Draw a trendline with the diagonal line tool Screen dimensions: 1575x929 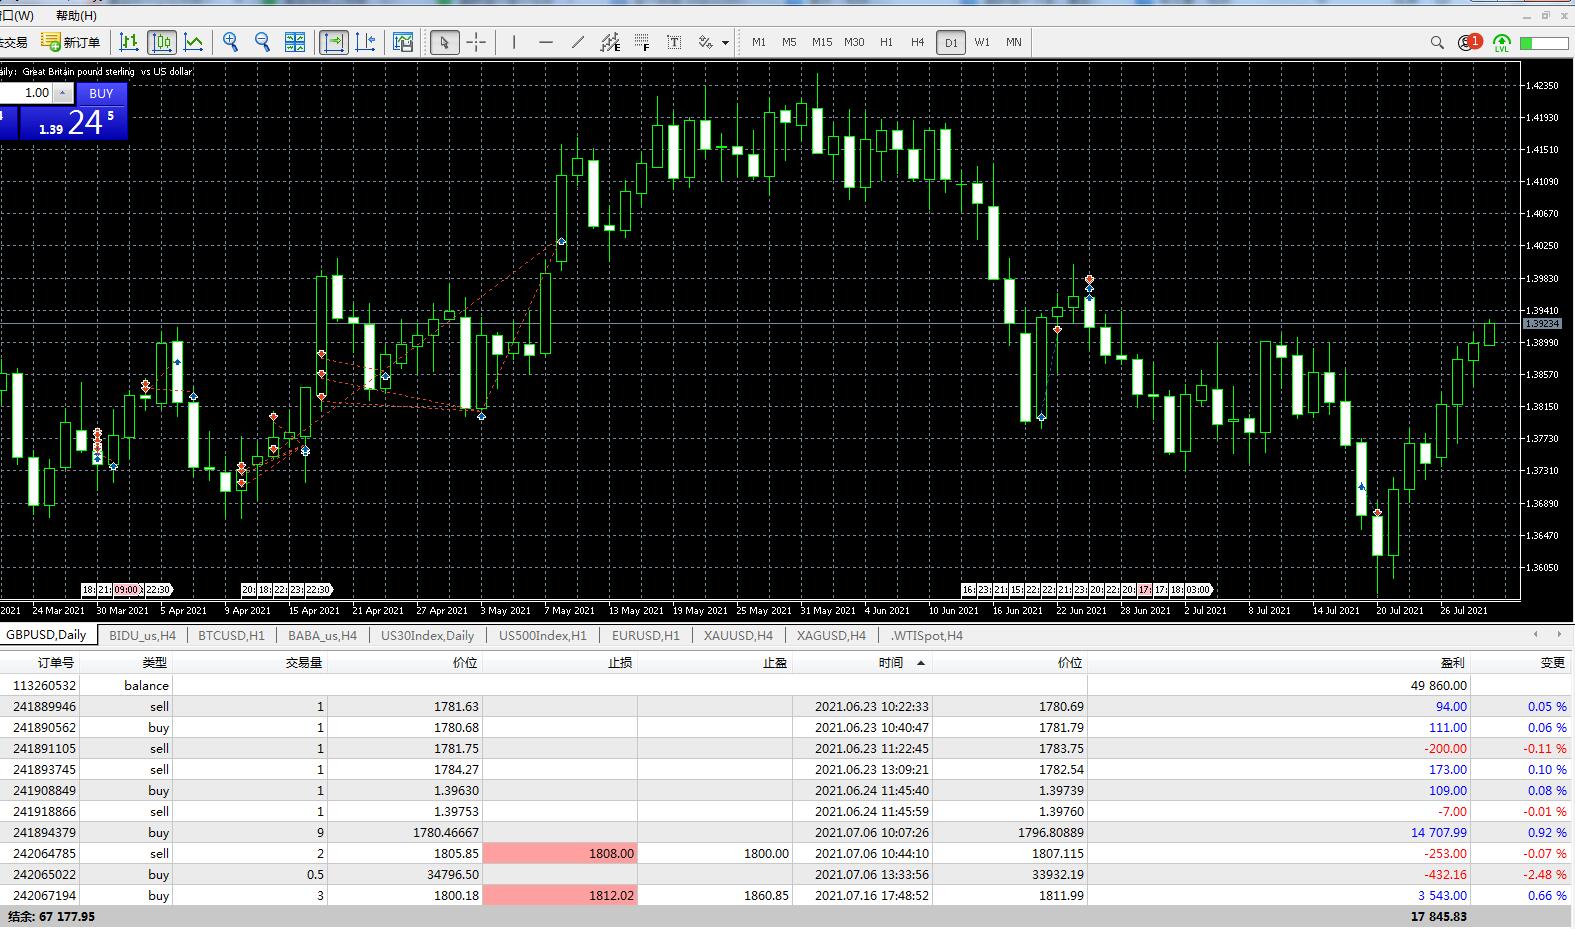click(x=578, y=42)
